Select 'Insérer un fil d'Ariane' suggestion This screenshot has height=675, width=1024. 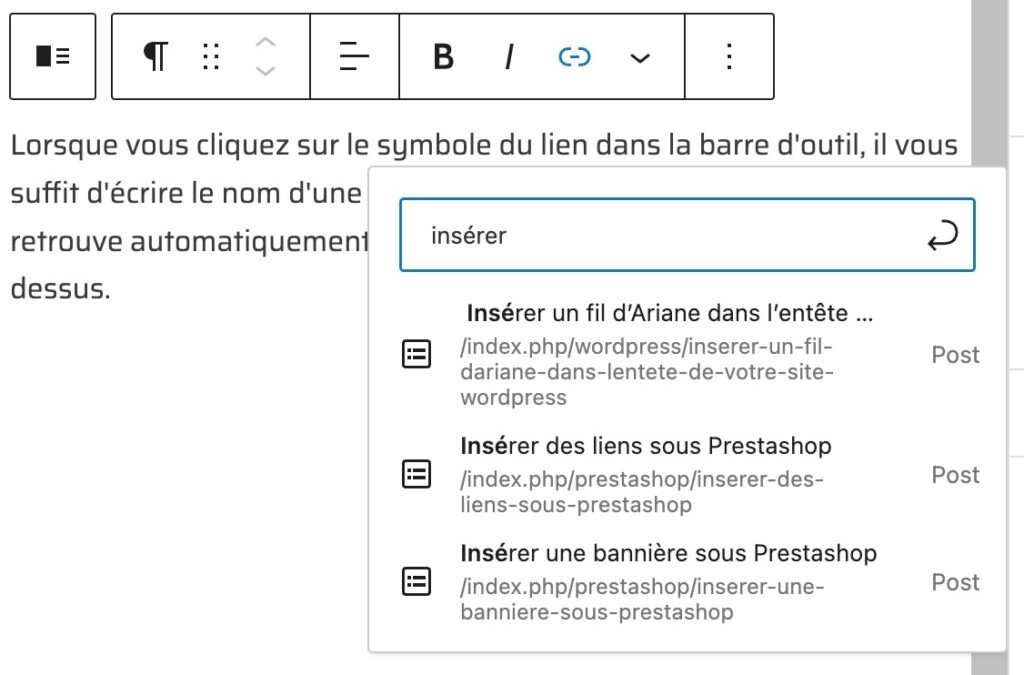click(x=690, y=354)
